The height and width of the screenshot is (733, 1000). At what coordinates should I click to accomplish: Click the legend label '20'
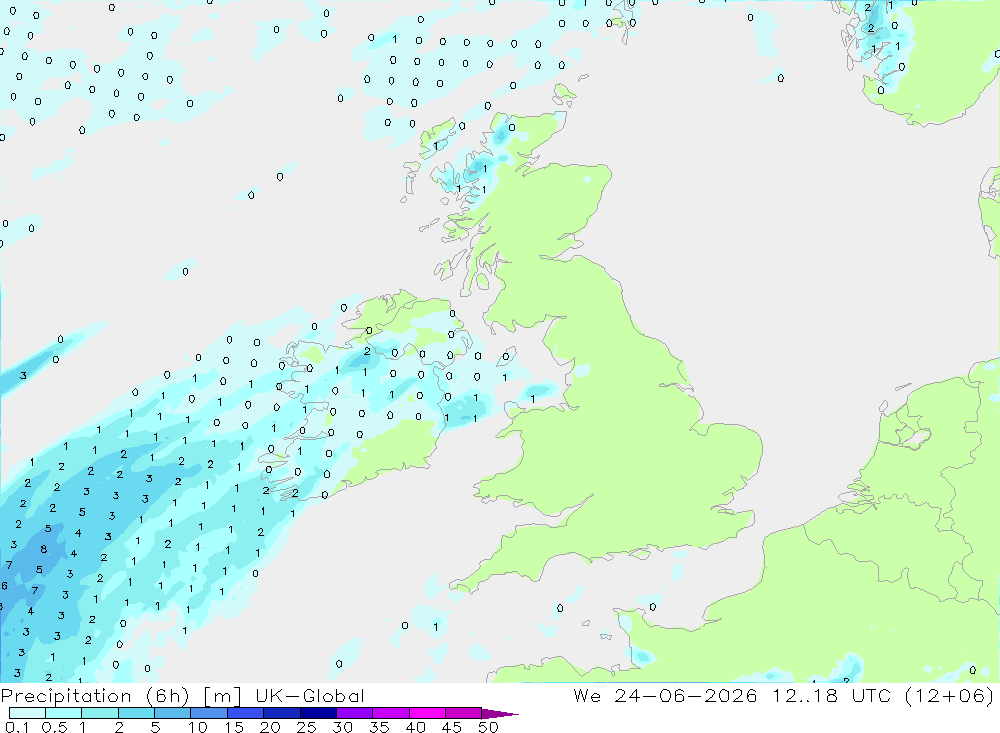tap(270, 727)
